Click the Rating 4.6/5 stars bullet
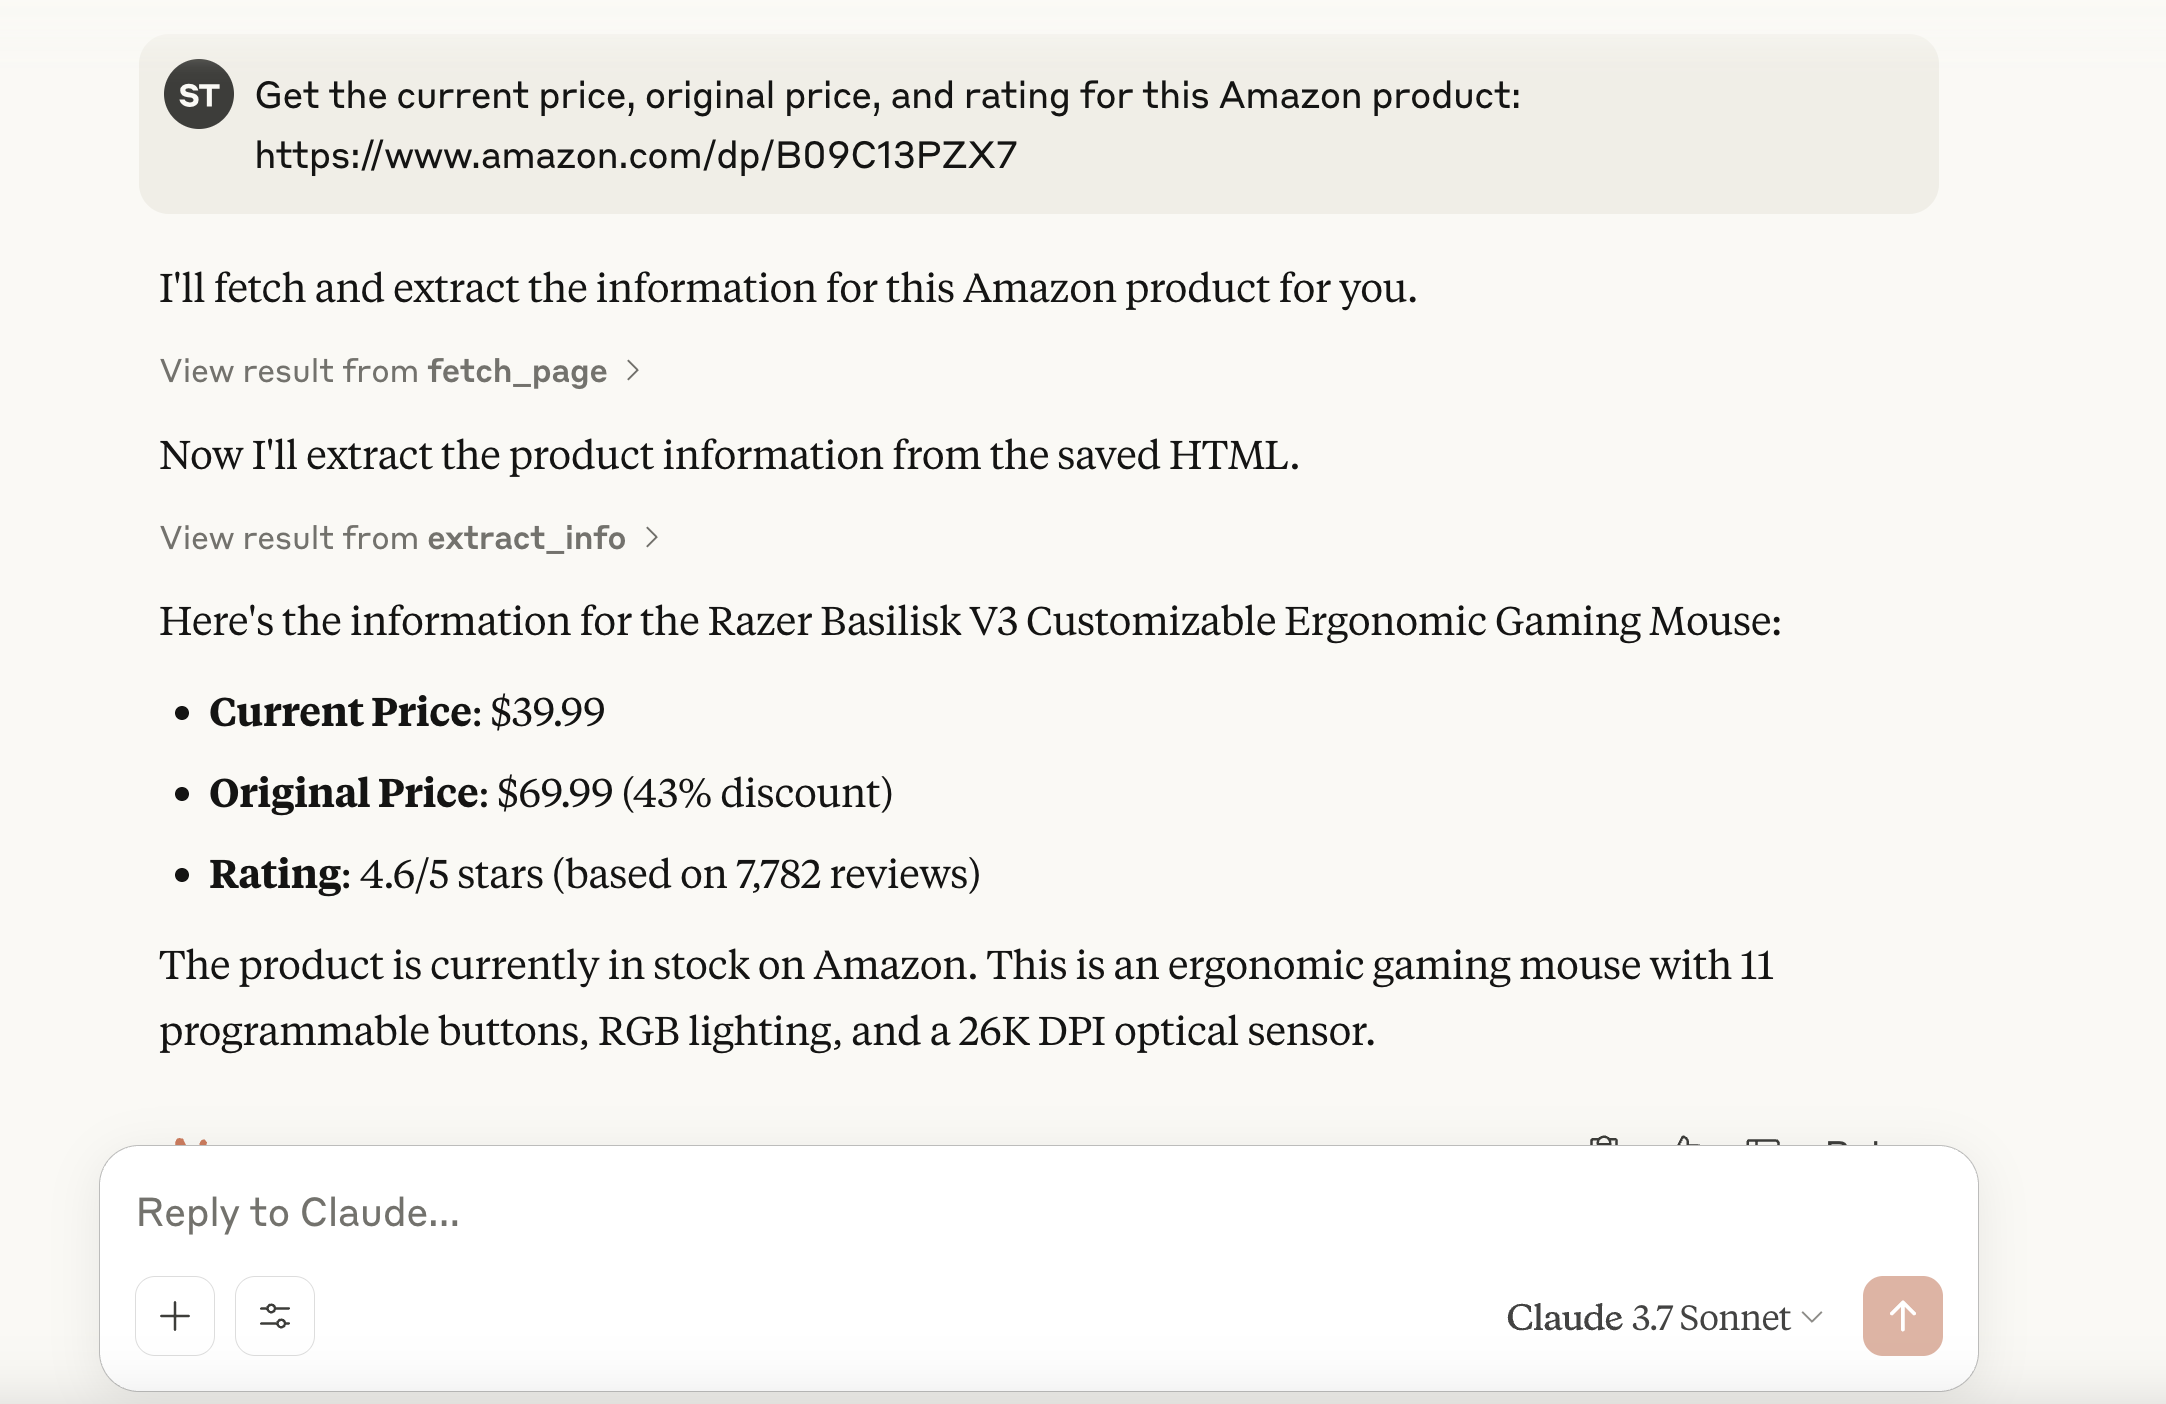The height and width of the screenshot is (1404, 2166). (x=594, y=874)
